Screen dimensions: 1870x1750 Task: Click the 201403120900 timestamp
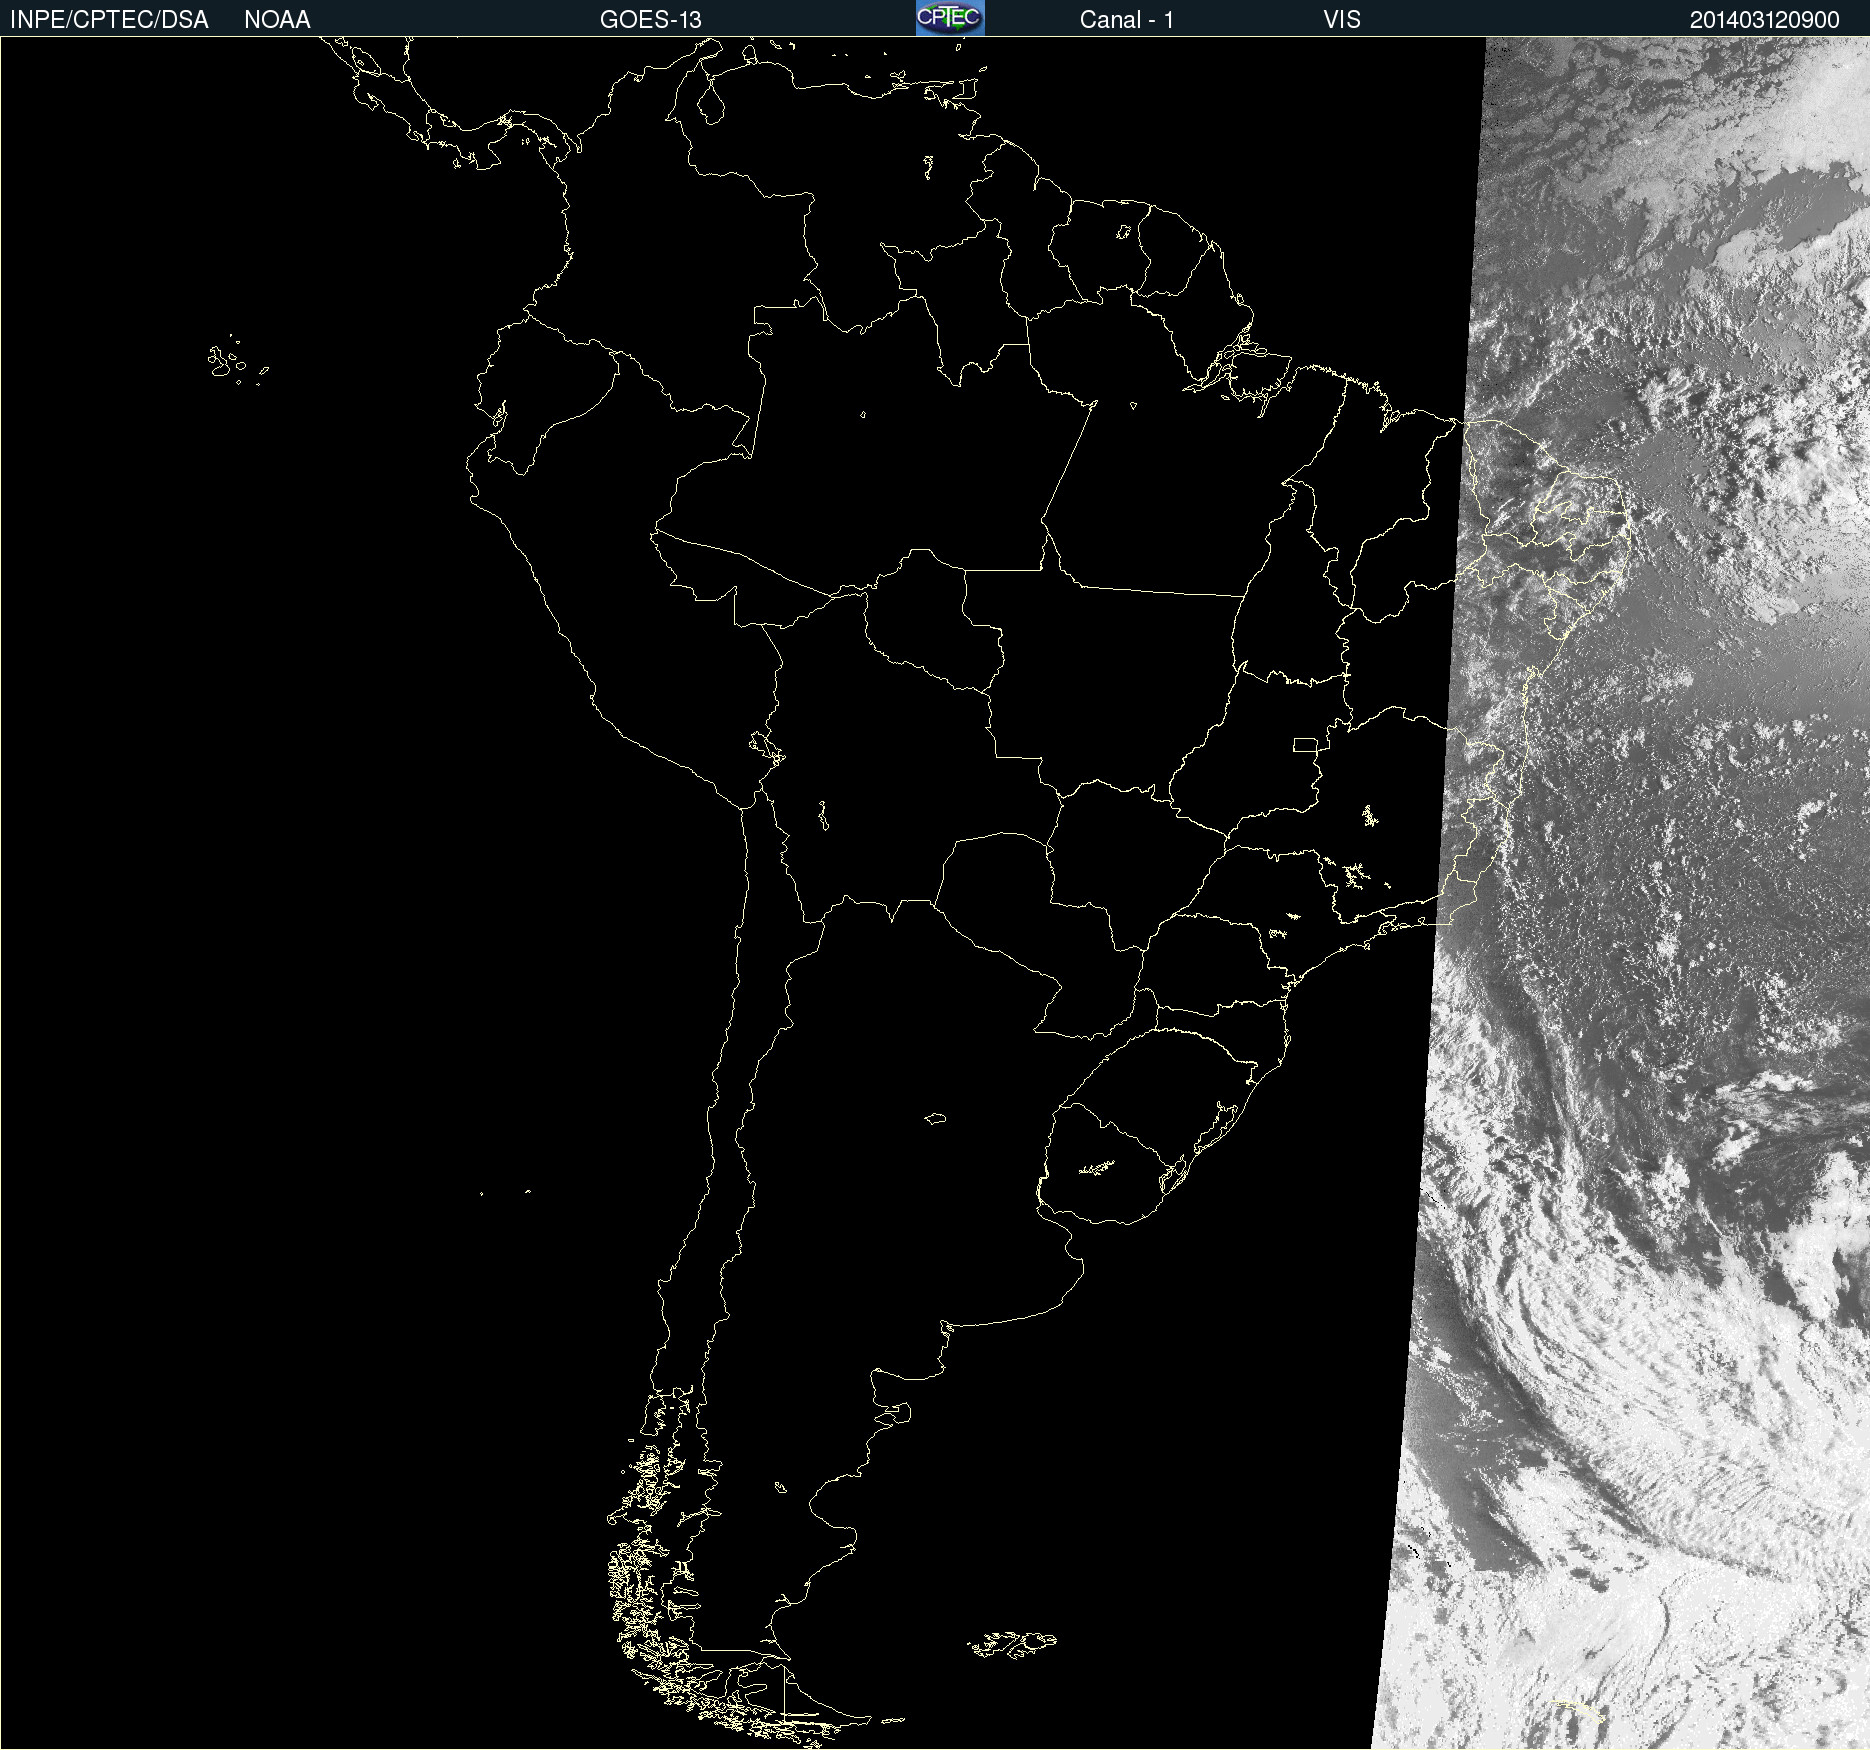click(x=1765, y=20)
